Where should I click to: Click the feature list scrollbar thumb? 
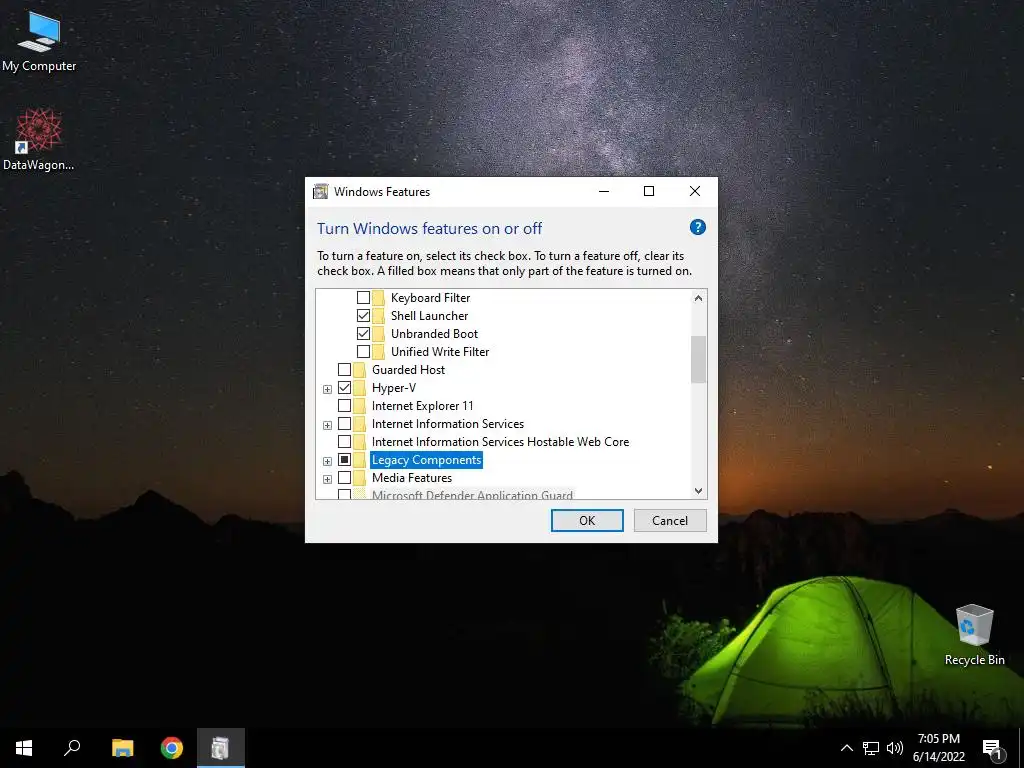pyautogui.click(x=698, y=360)
